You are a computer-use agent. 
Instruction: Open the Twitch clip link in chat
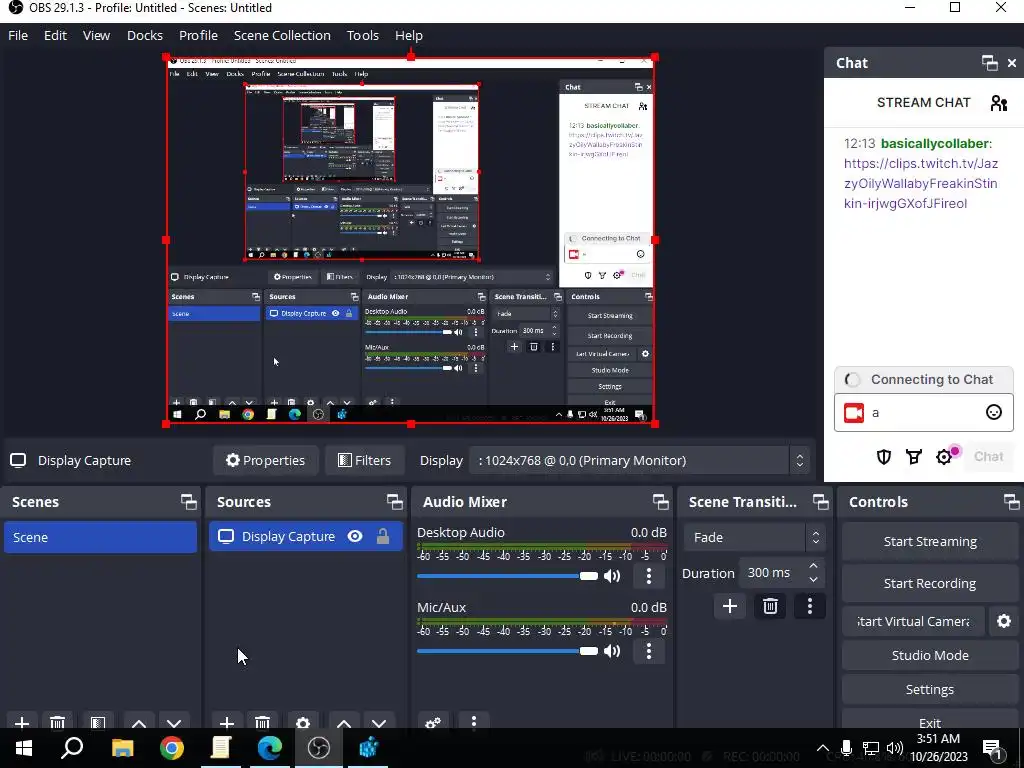point(921,184)
